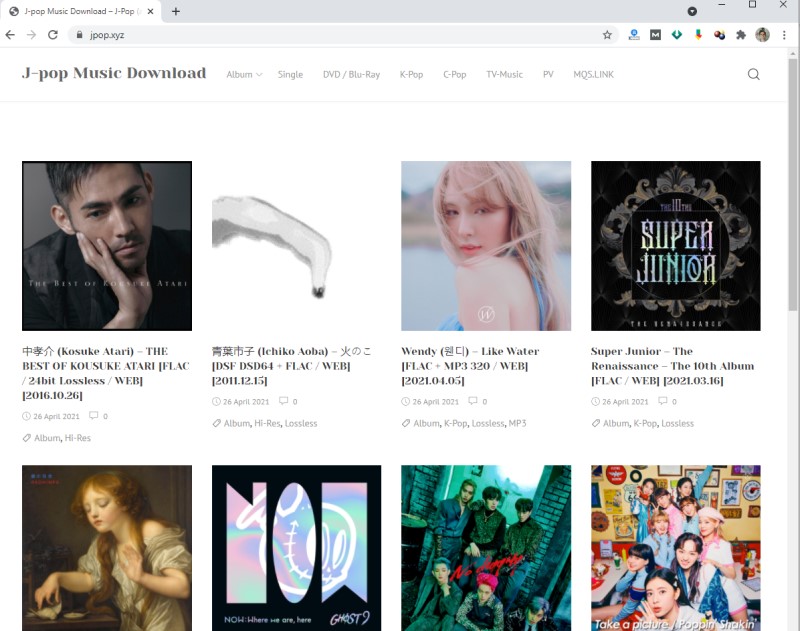Close the J-pop Music Download tab

[x=150, y=11]
